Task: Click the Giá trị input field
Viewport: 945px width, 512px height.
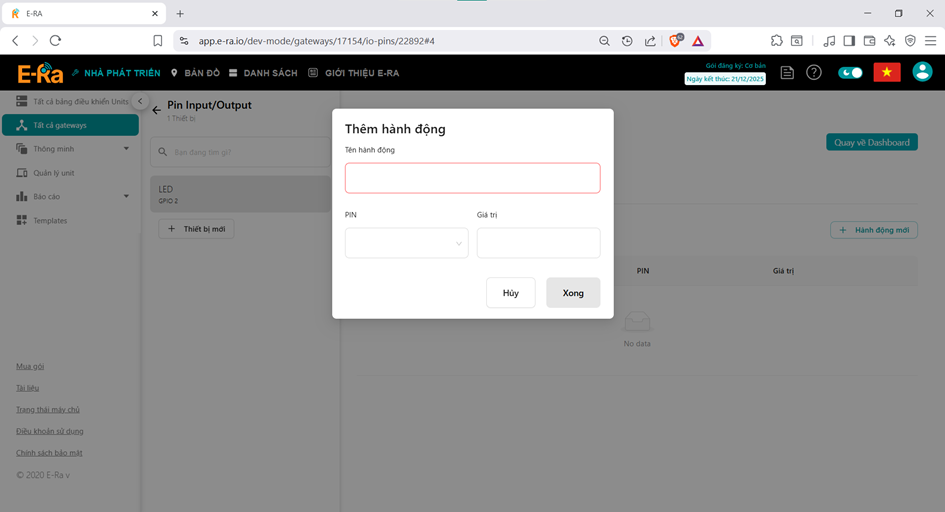Action: pyautogui.click(x=538, y=243)
